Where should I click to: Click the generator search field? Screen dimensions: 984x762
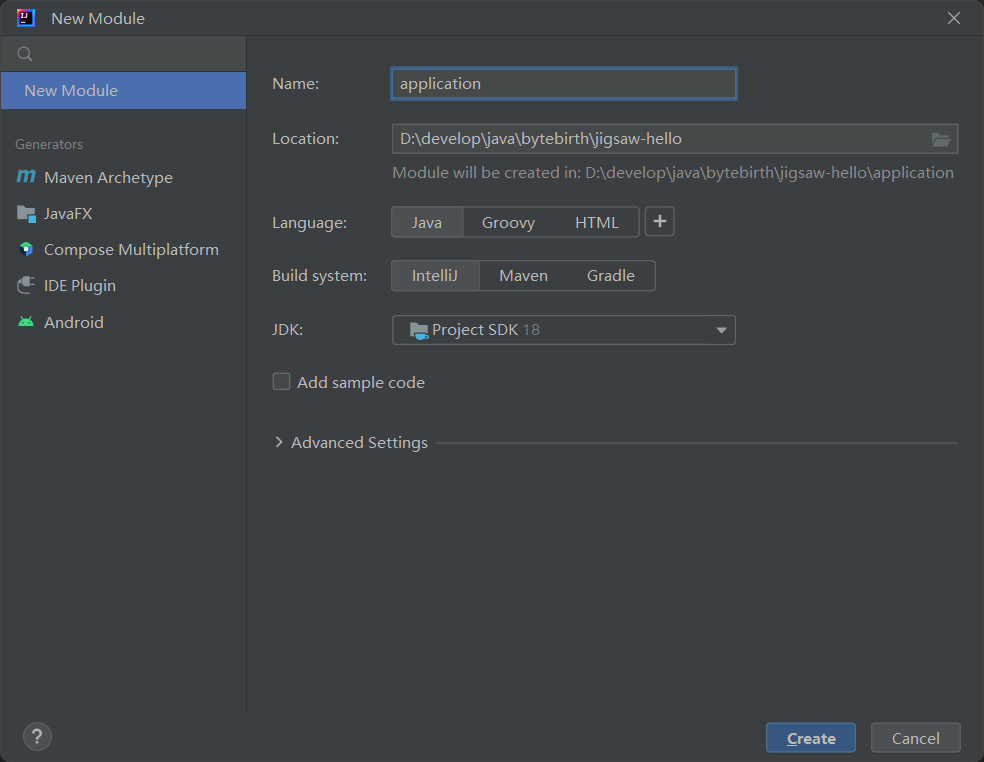124,54
